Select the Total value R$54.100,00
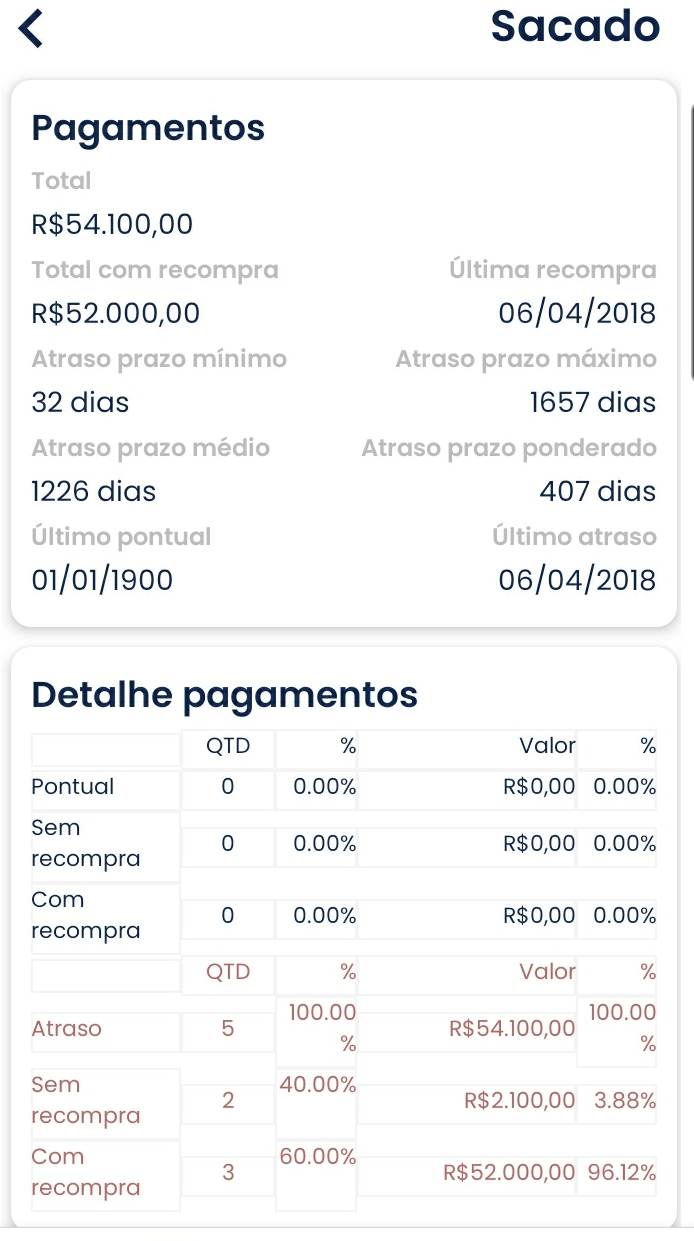The width and height of the screenshot is (694, 1241). 112,224
